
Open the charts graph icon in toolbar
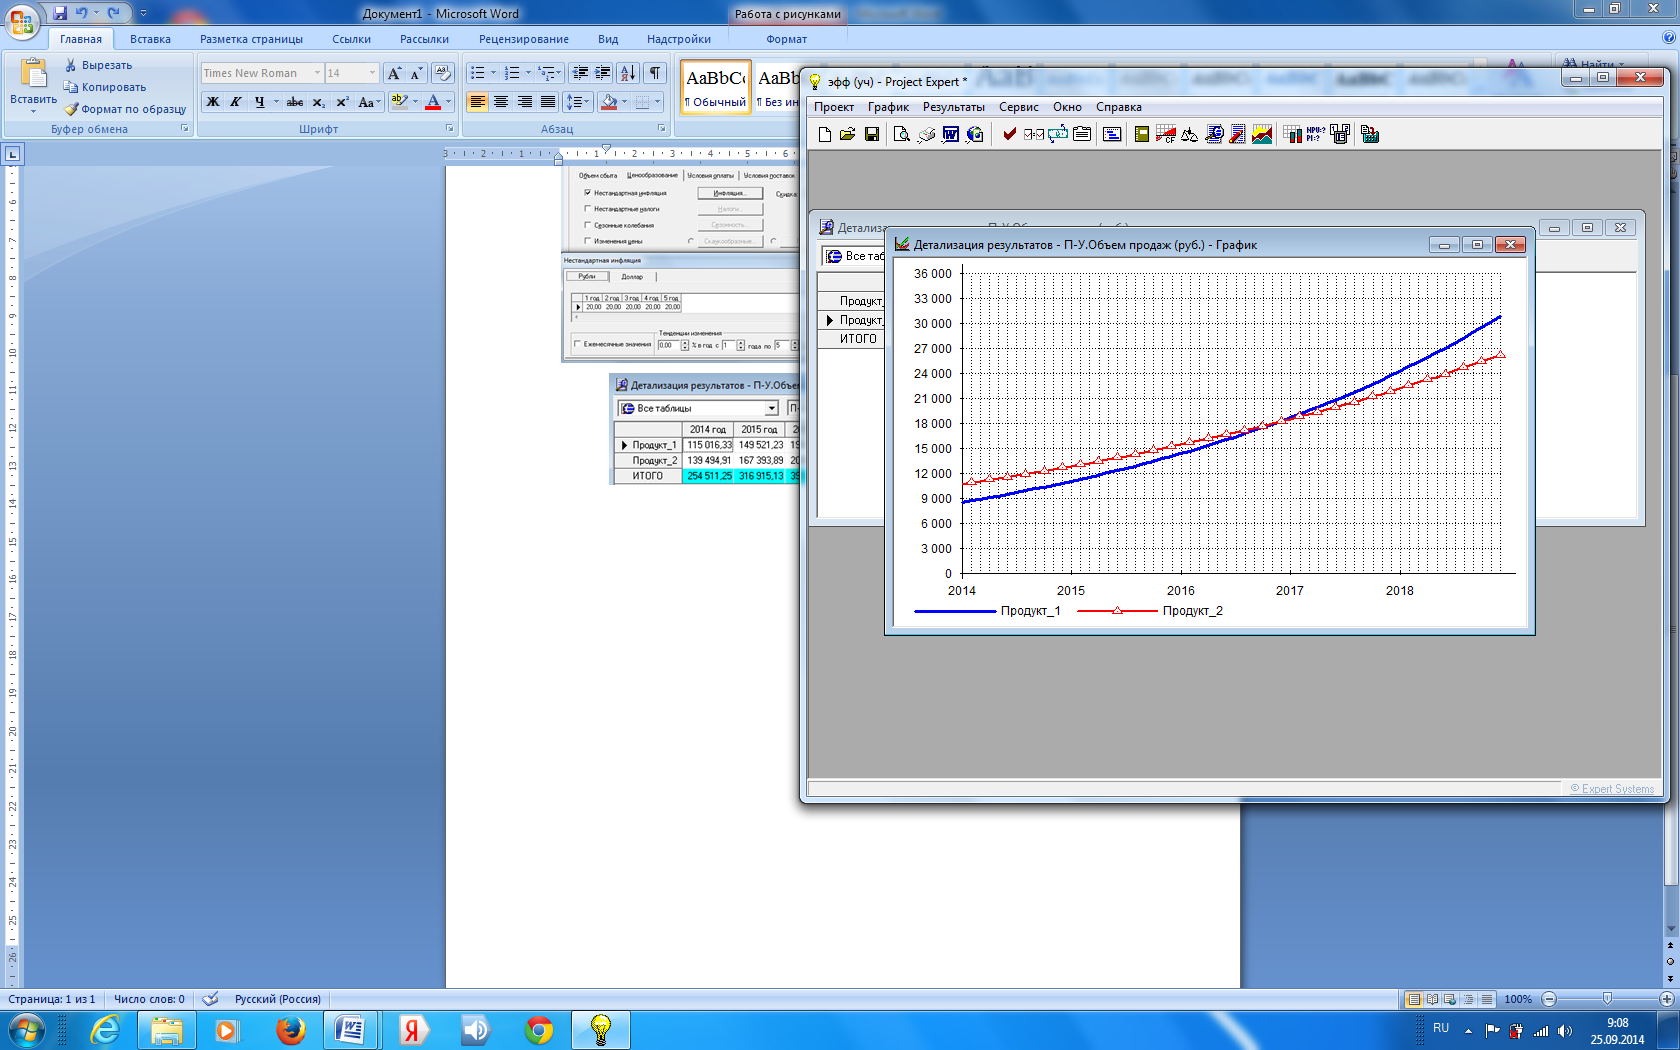pyautogui.click(x=1262, y=134)
